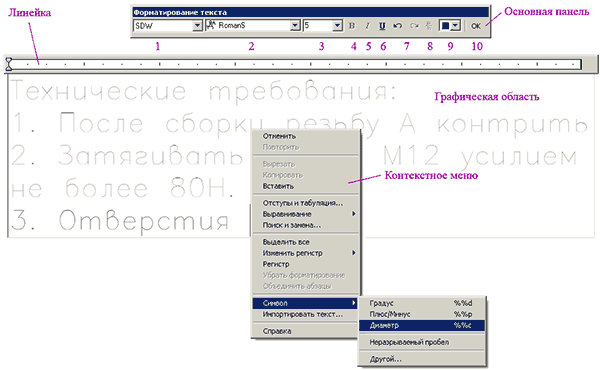Choose Регистр in the context menu
600x370 pixels.
coord(305,264)
